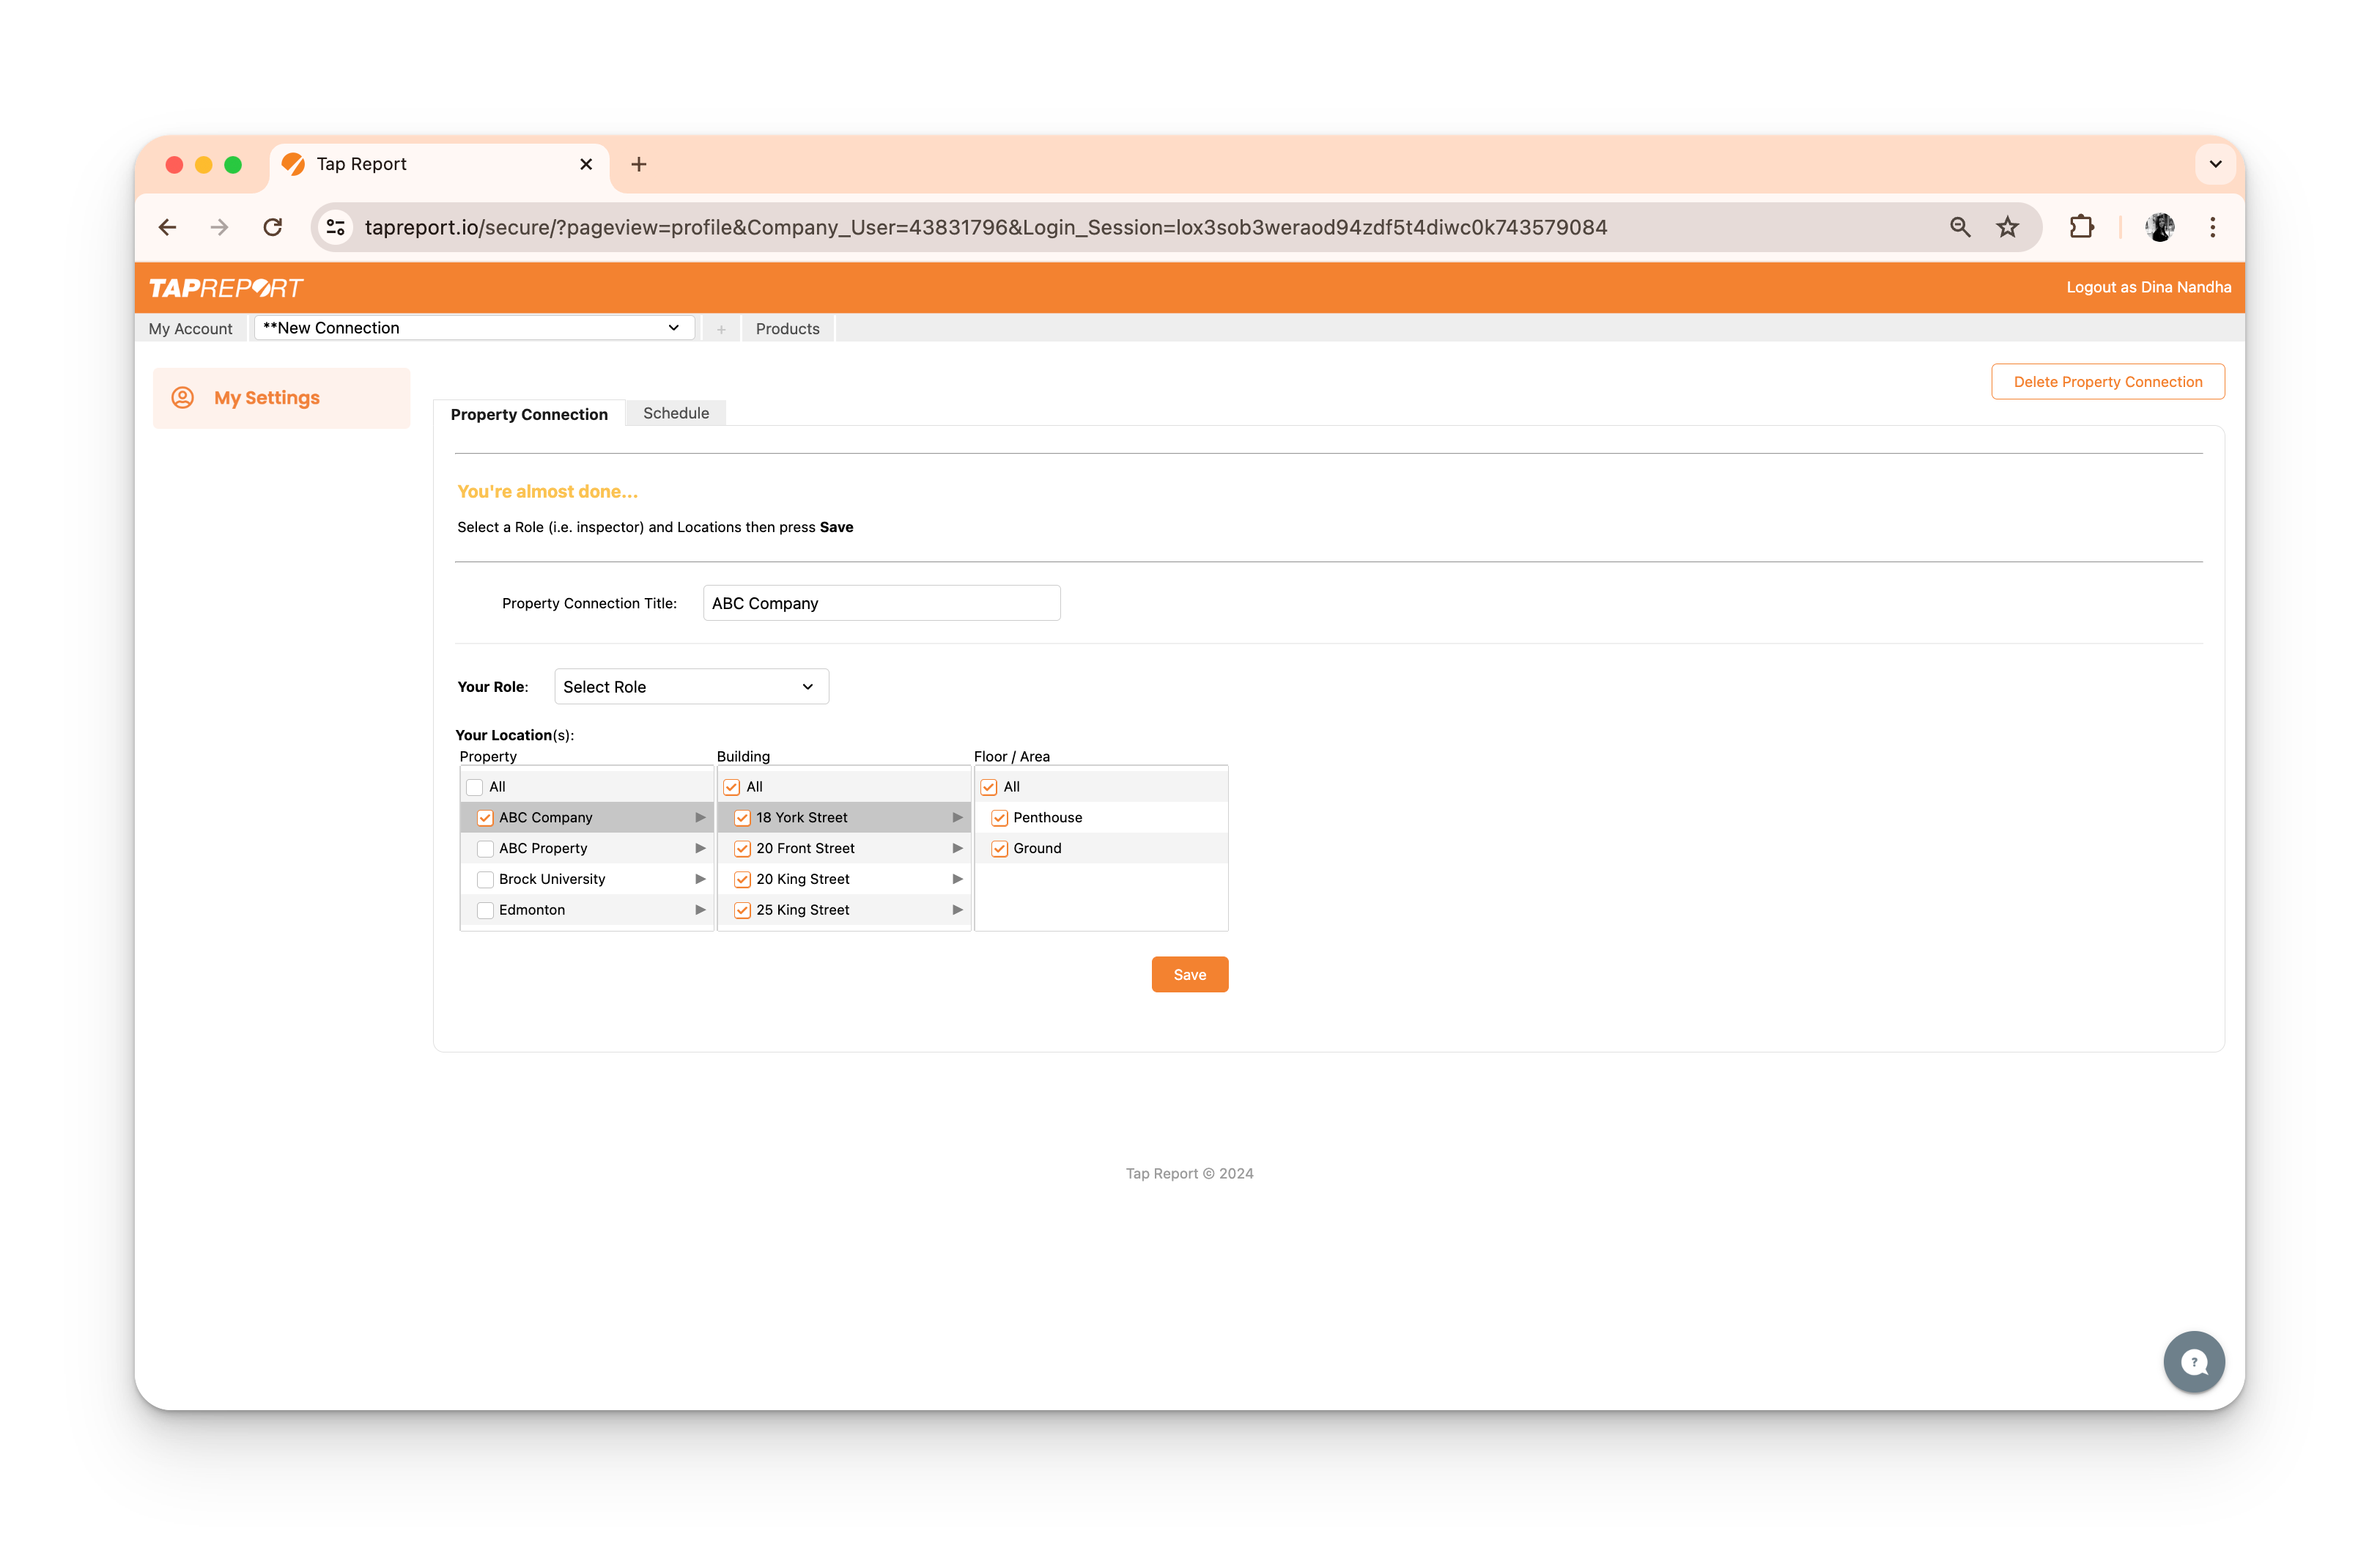Open the Products menu item

(x=787, y=329)
